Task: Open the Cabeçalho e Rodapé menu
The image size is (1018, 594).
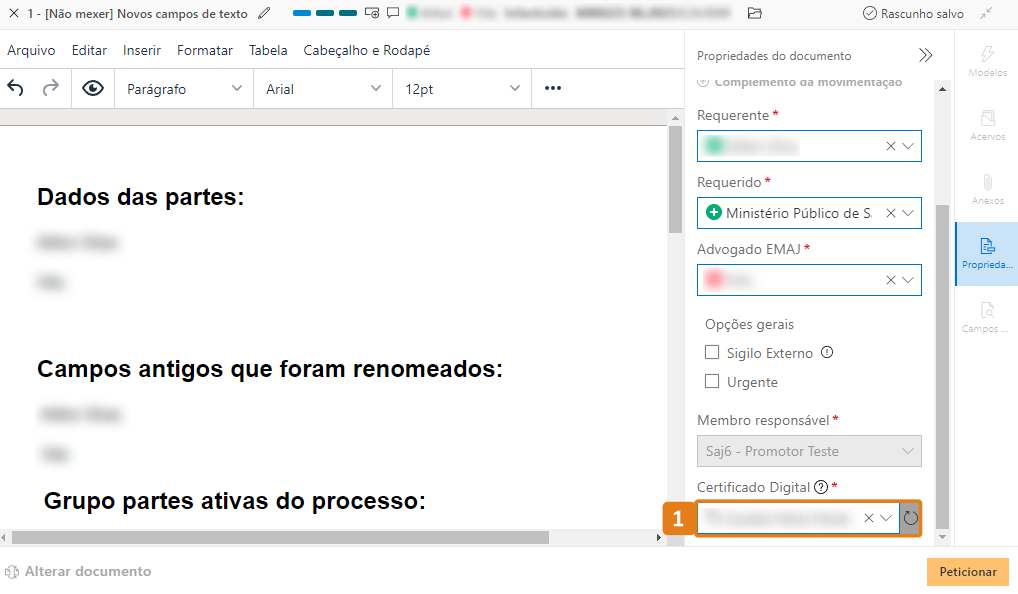Action: (x=367, y=51)
